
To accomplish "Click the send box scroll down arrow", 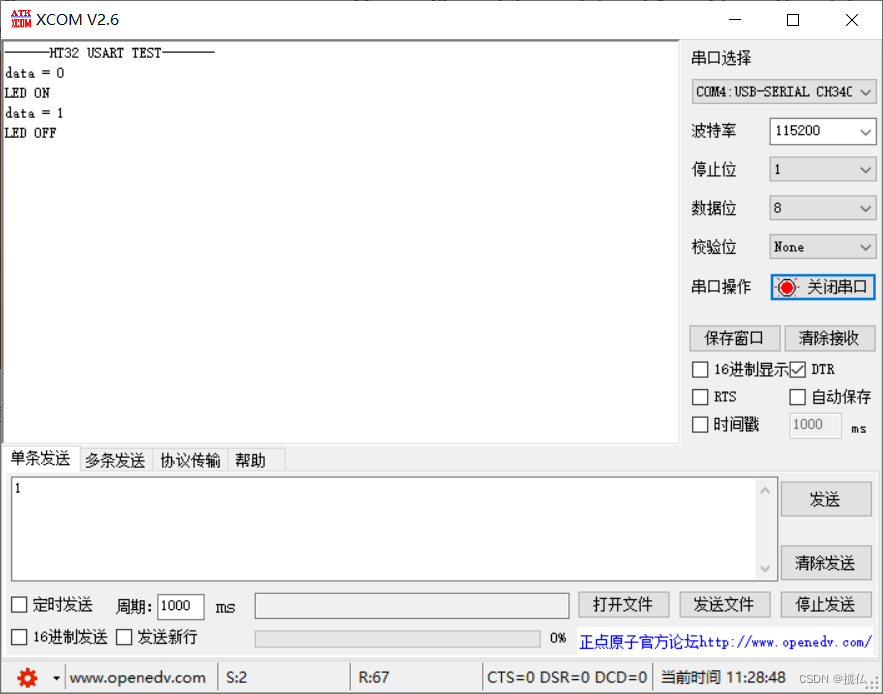I will point(765,568).
